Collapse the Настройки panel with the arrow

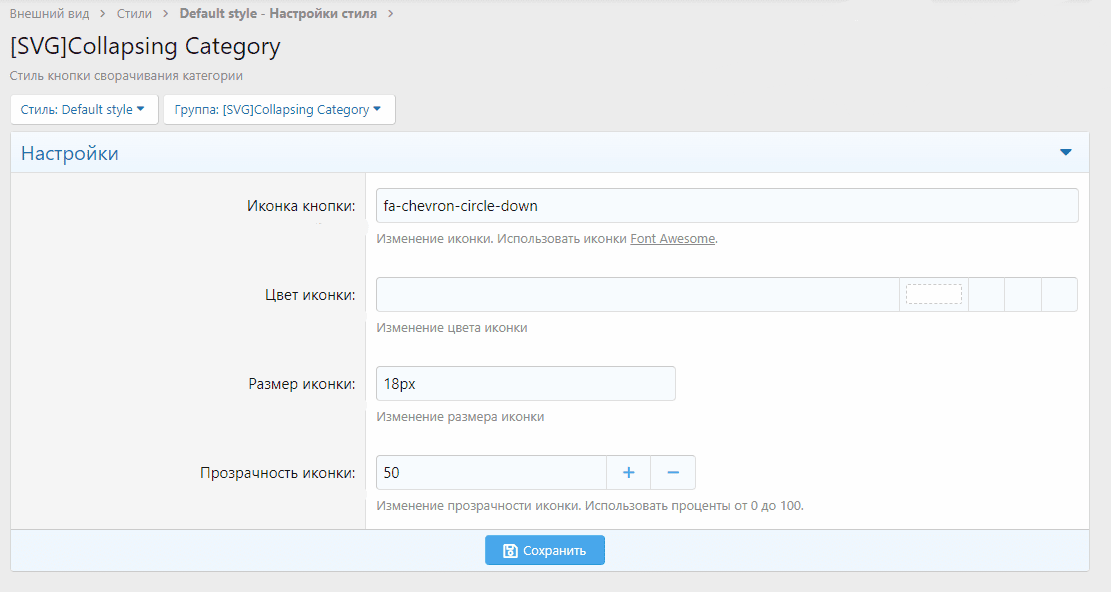click(1065, 153)
